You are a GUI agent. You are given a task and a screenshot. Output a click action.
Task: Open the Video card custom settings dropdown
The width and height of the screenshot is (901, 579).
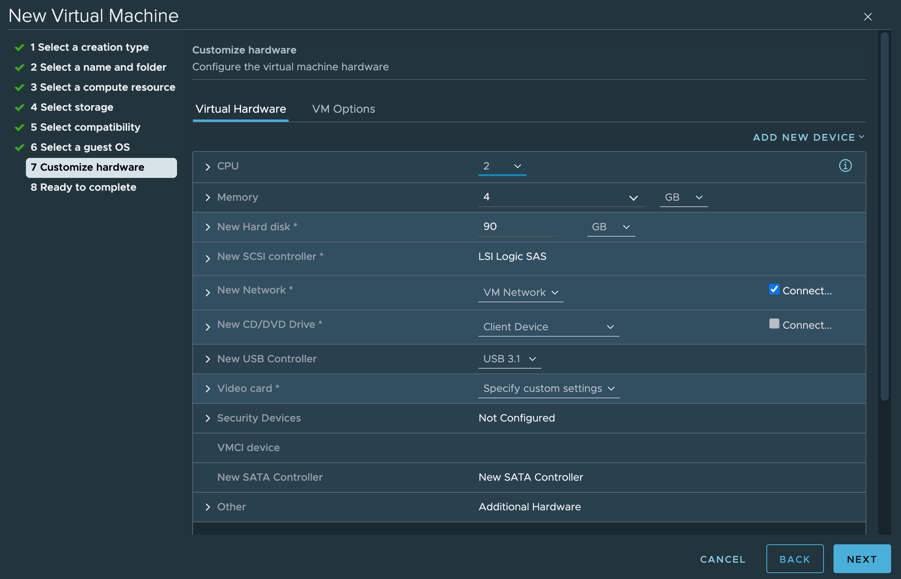coord(548,388)
